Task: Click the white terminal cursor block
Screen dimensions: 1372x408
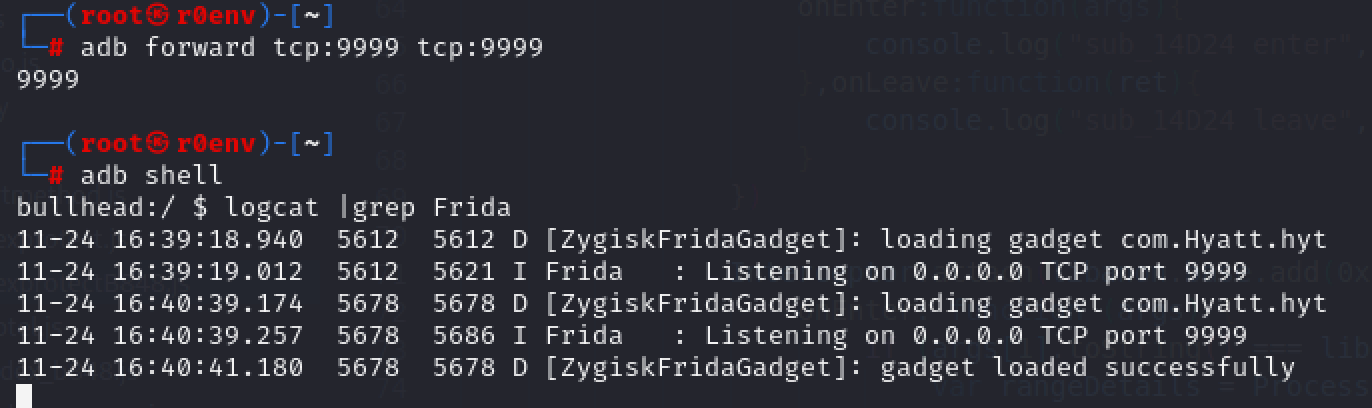Action: (x=24, y=397)
